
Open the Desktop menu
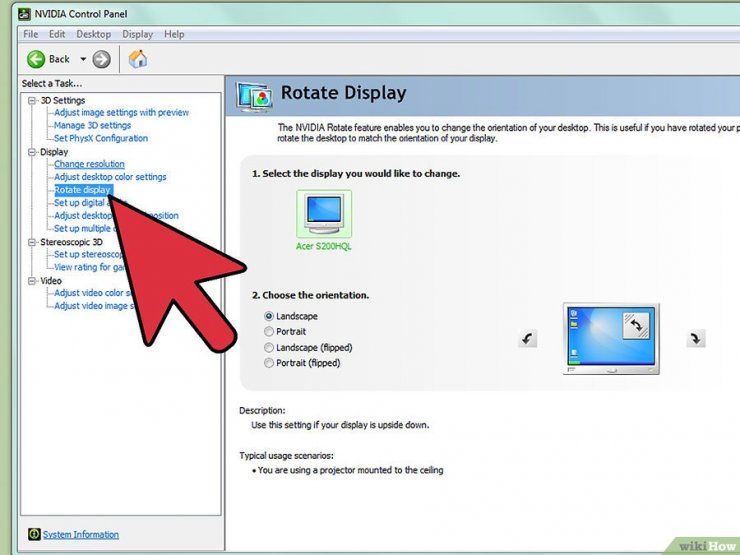[x=93, y=34]
